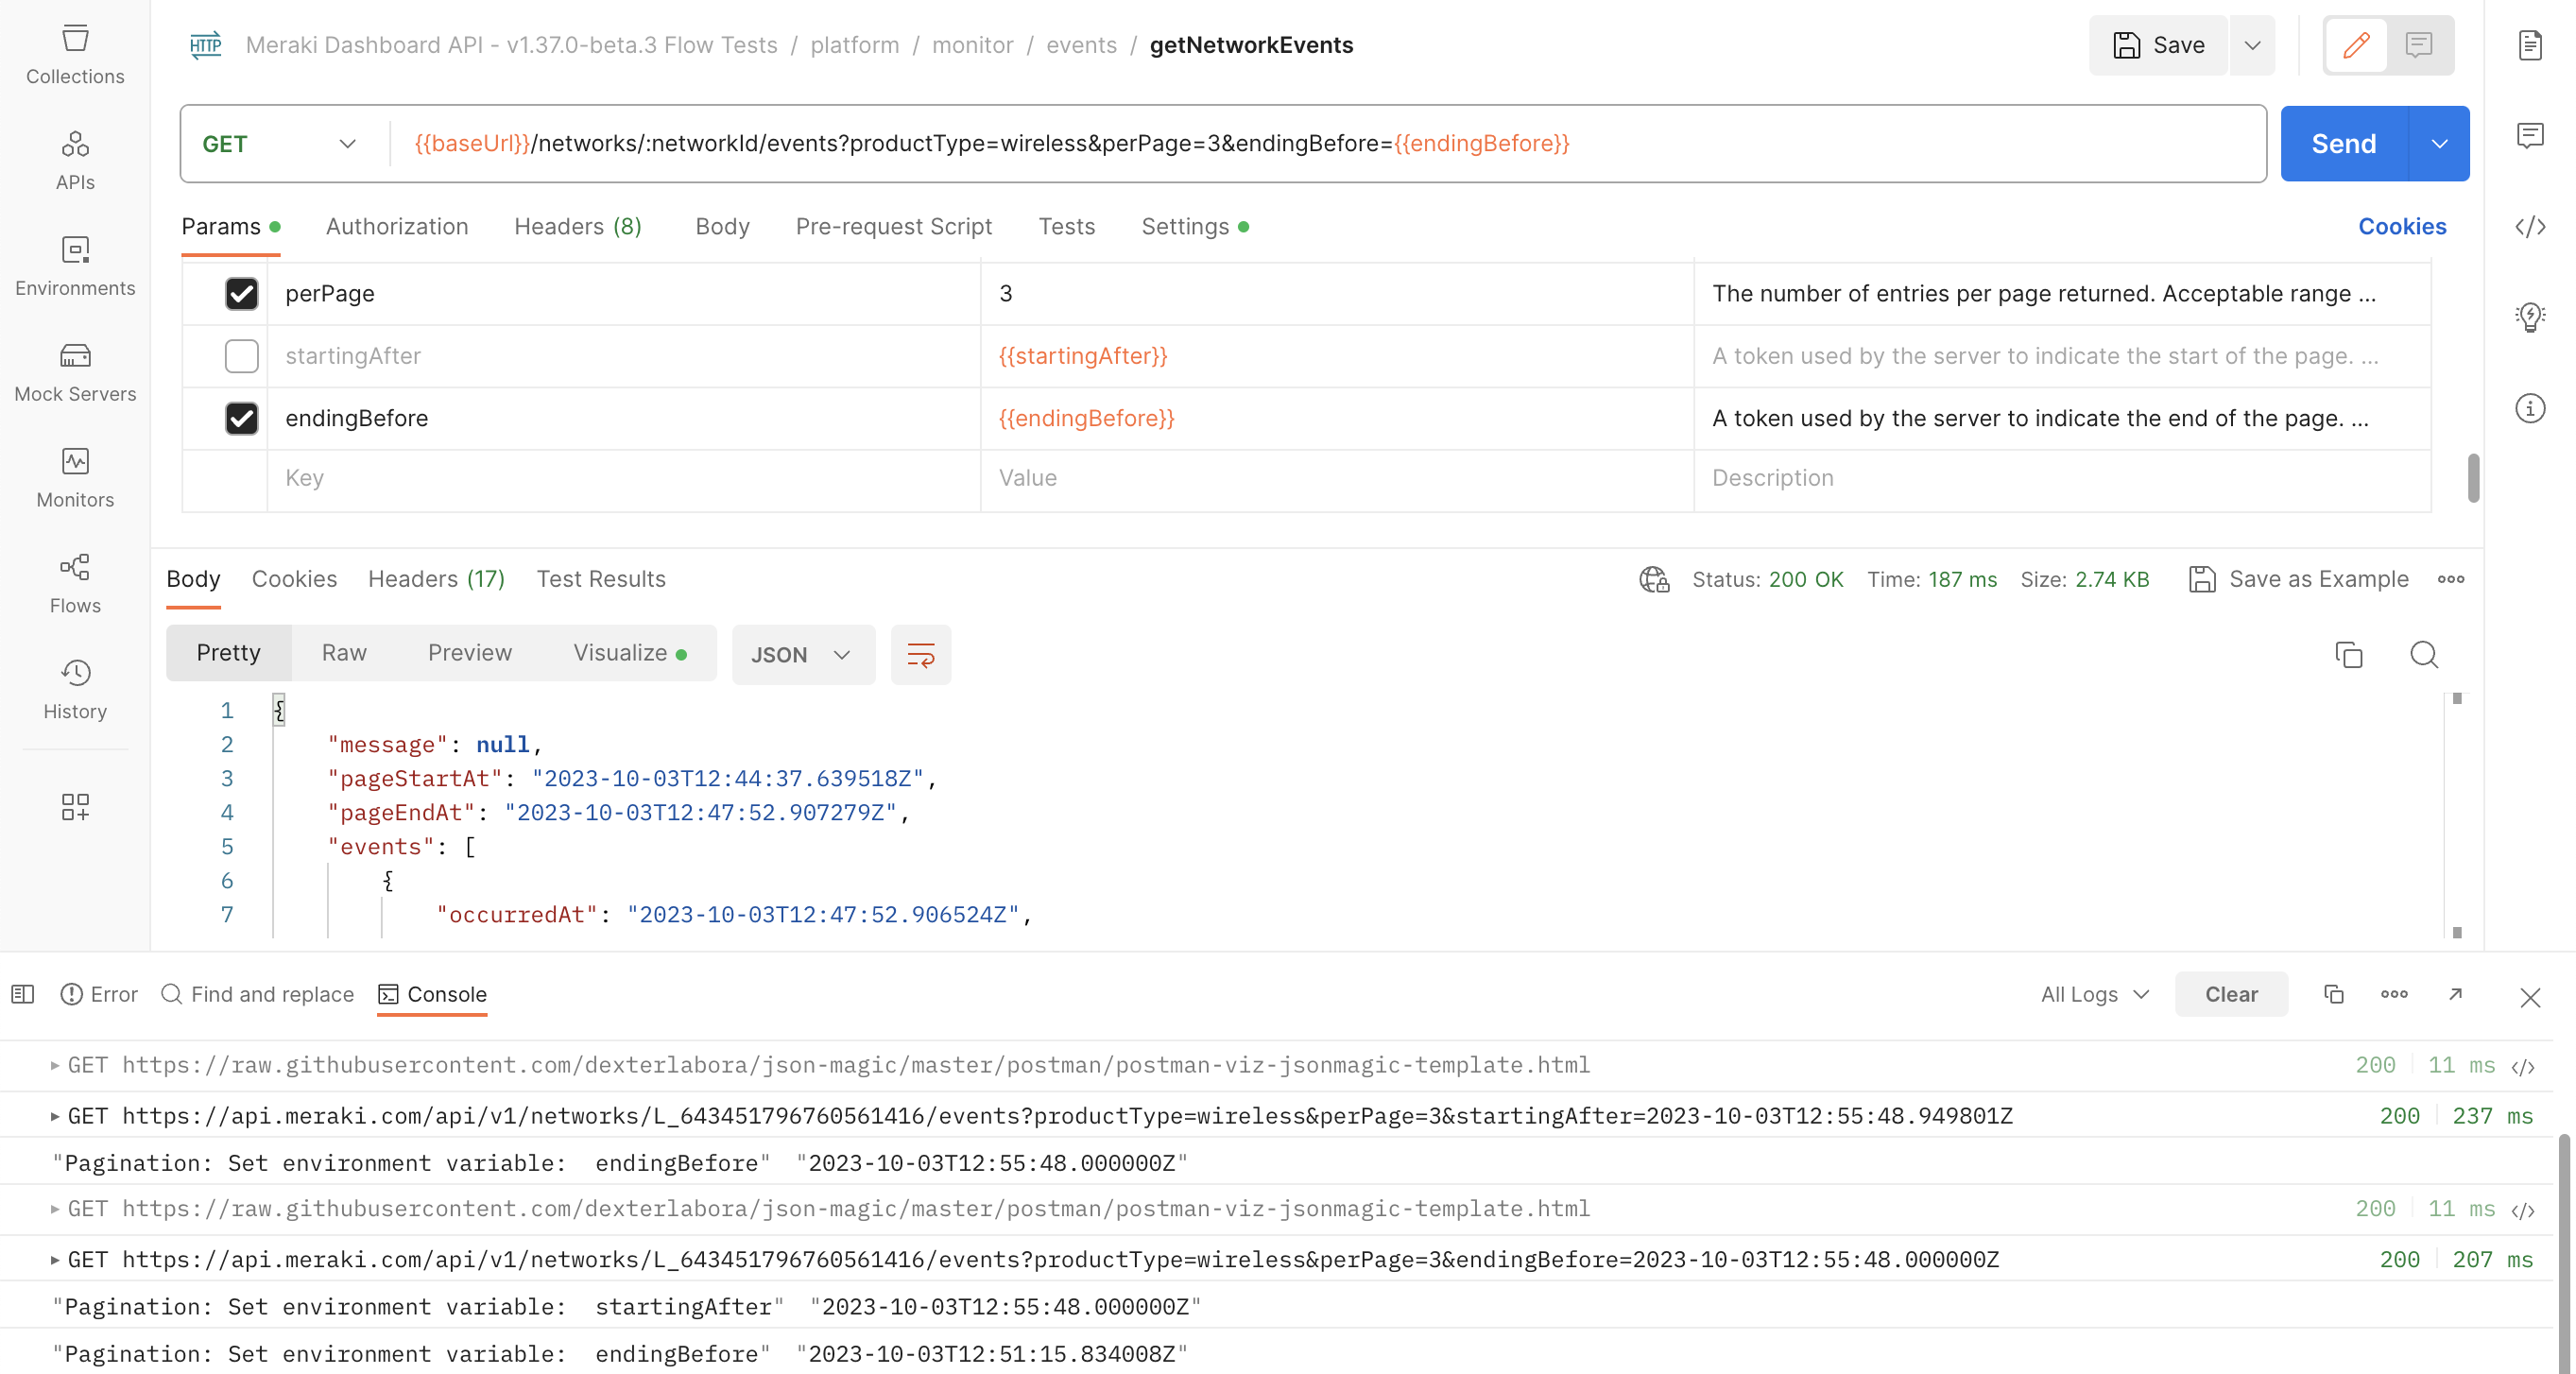Open the code snippet panel
This screenshot has width=2576, height=1374.
click(x=2530, y=227)
